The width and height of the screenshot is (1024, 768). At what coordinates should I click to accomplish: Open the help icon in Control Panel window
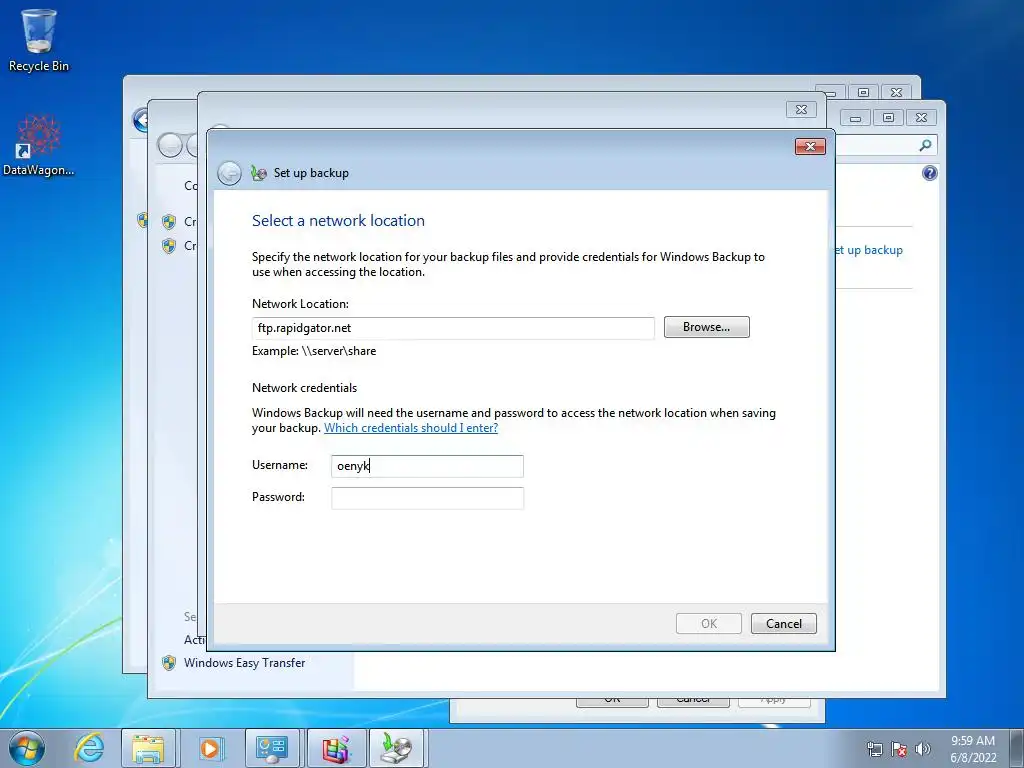pos(929,173)
